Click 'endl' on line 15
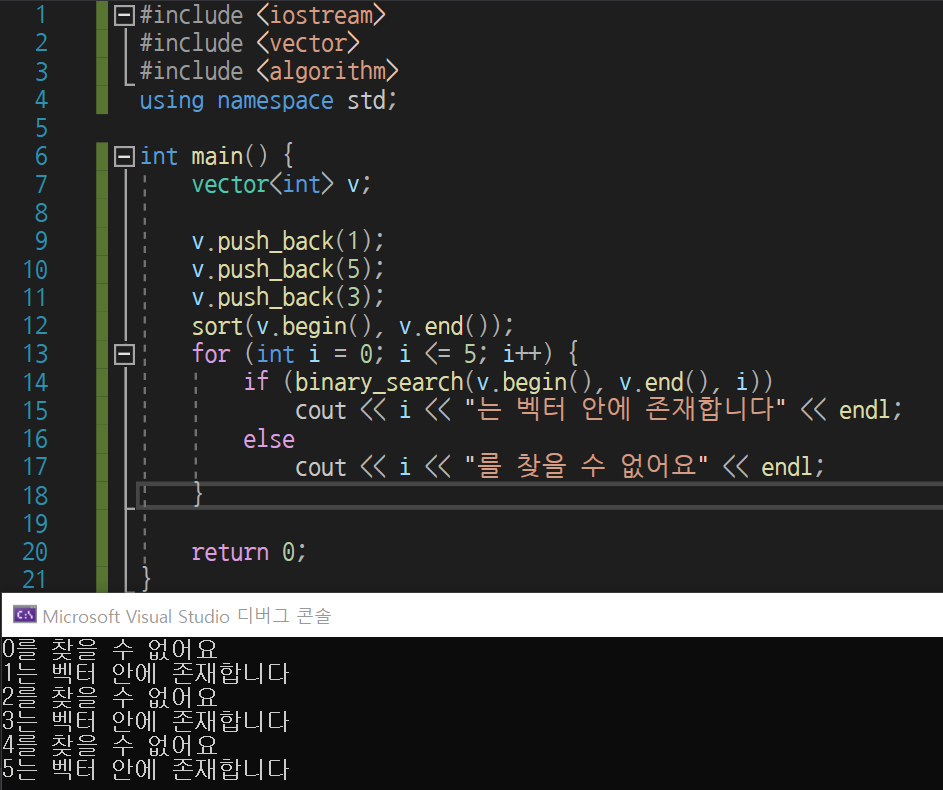This screenshot has width=943, height=790. 864,411
